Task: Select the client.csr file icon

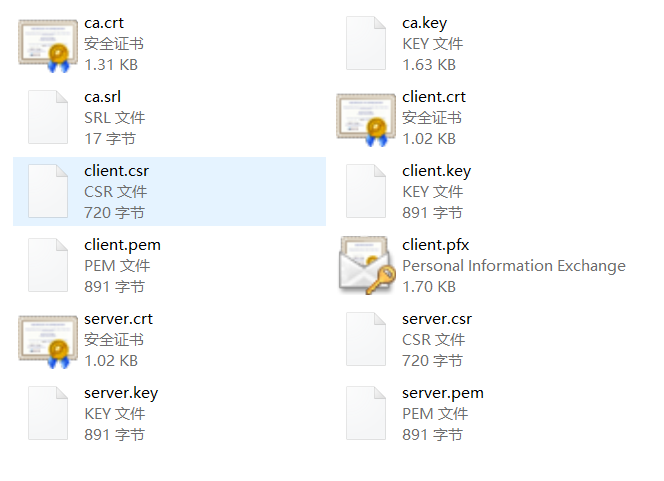Action: pos(48,192)
